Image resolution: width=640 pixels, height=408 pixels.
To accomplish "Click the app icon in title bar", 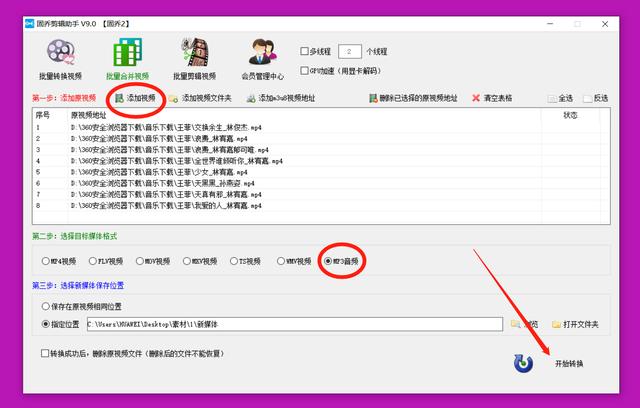I will (29, 24).
